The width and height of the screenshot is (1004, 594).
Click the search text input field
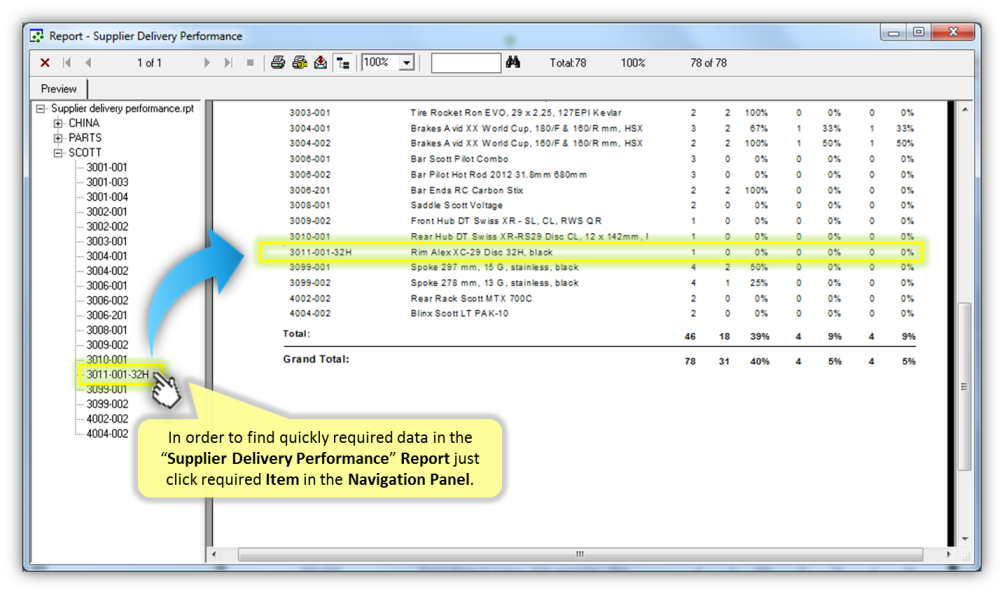pyautogui.click(x=466, y=63)
